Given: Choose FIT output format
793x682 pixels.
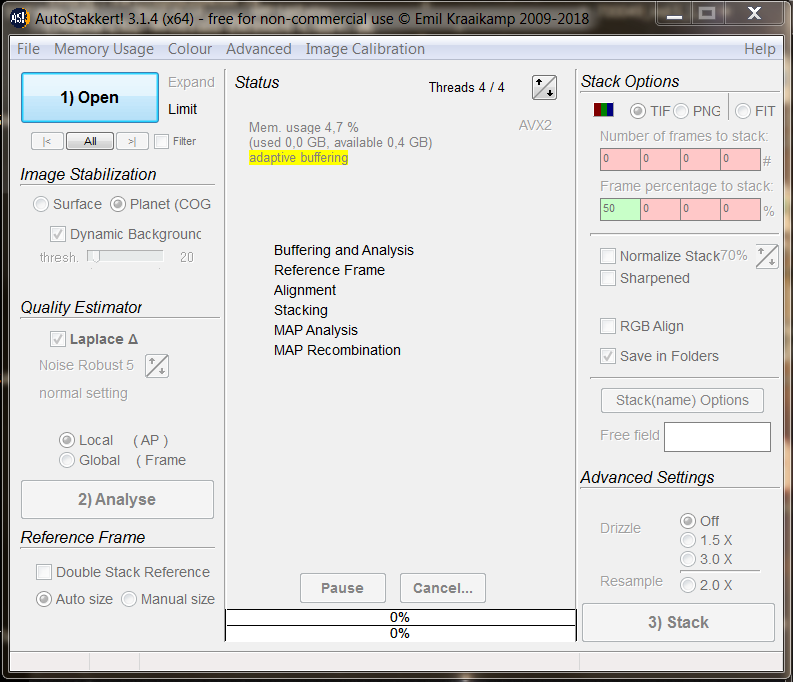Looking at the screenshot, I should 743,111.
